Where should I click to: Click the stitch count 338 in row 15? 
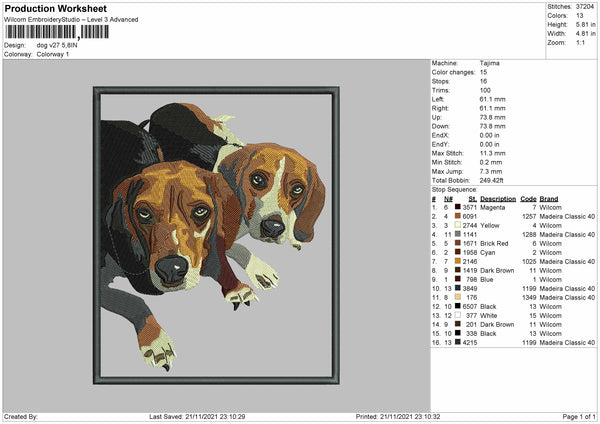(x=471, y=334)
